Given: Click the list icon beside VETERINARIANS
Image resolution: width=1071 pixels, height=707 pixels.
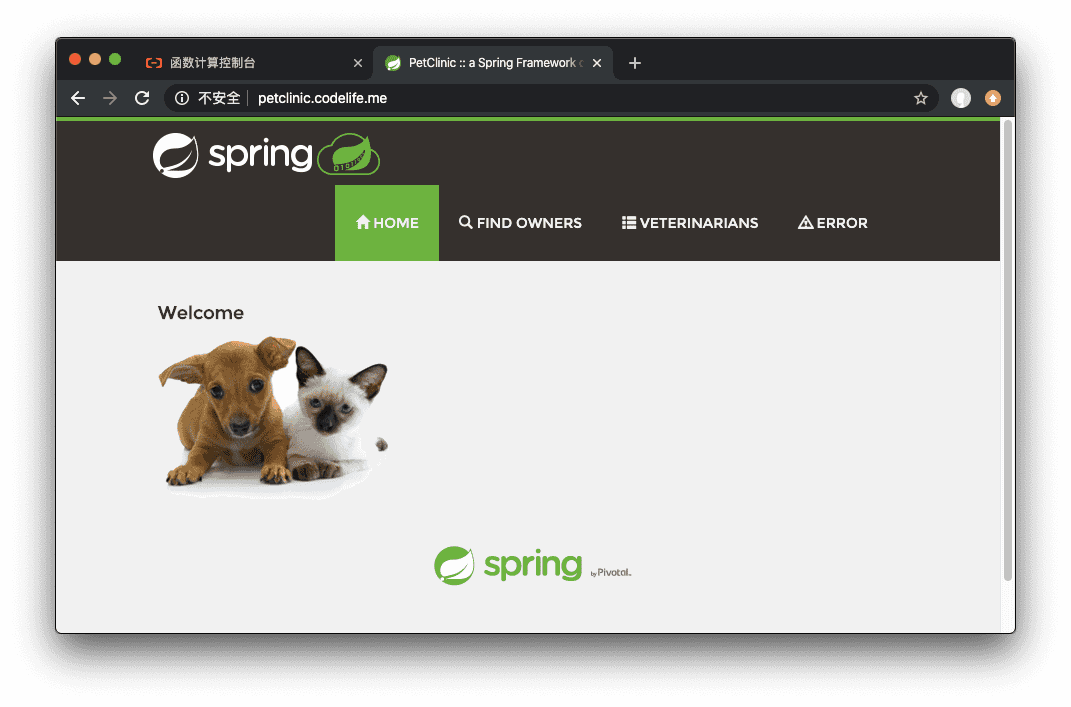Looking at the screenshot, I should [628, 222].
